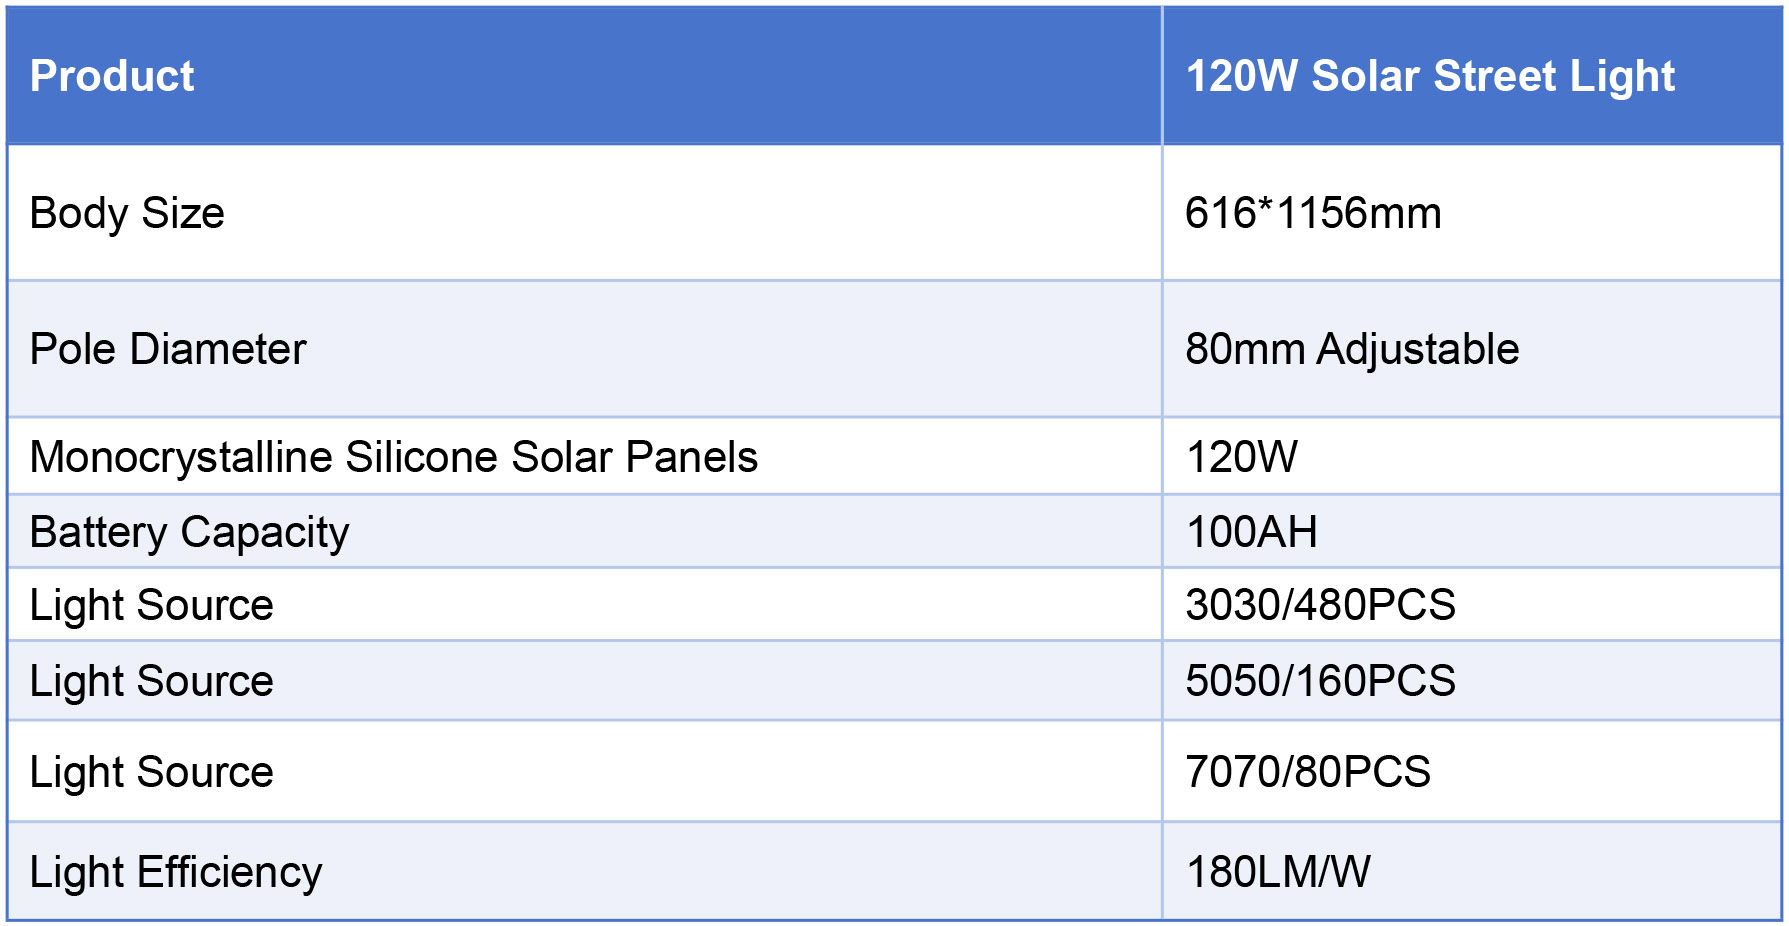
Task: Click Monocrystalline Silicone Solar Panels label
Action: pos(394,457)
